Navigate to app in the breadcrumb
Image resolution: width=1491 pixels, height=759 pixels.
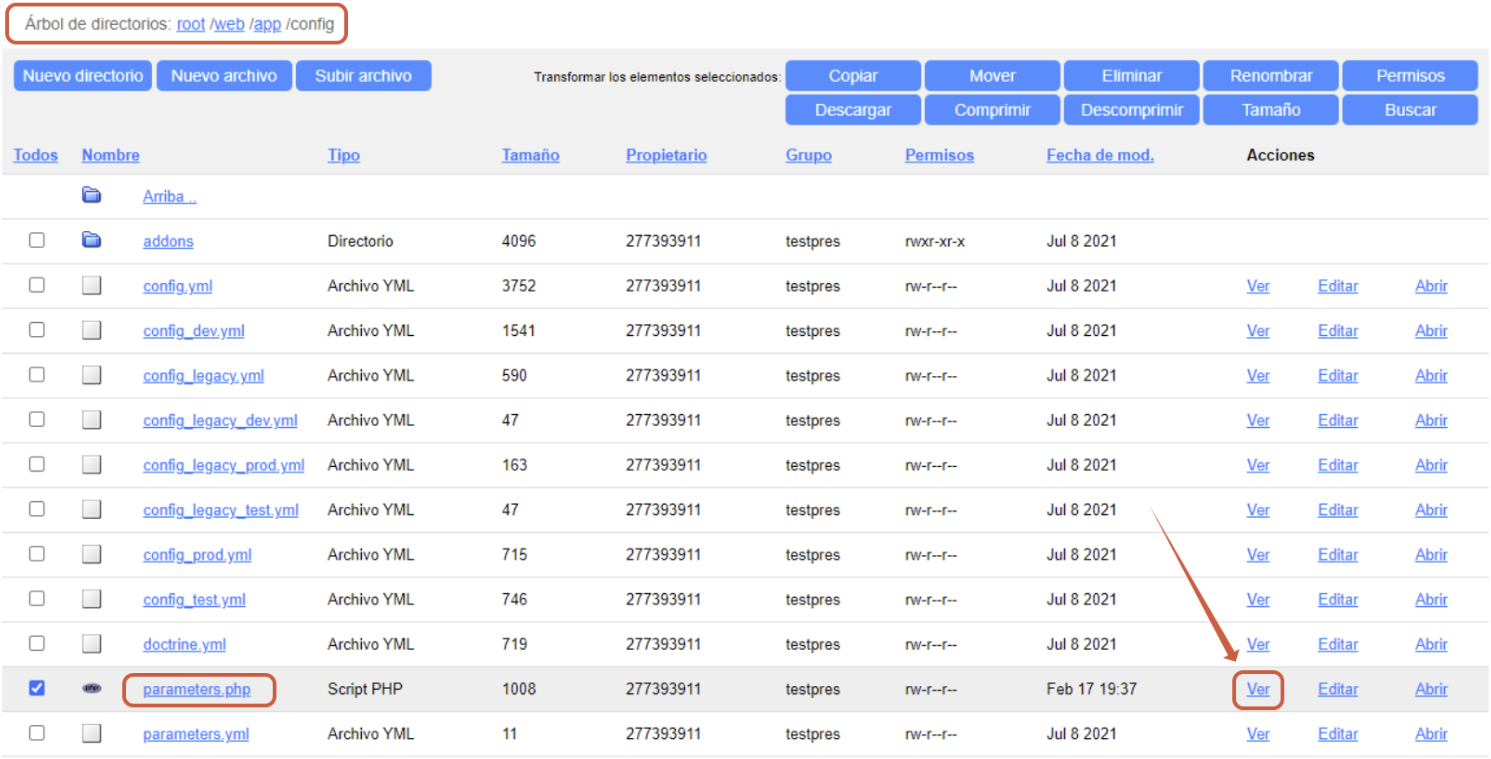(x=268, y=24)
